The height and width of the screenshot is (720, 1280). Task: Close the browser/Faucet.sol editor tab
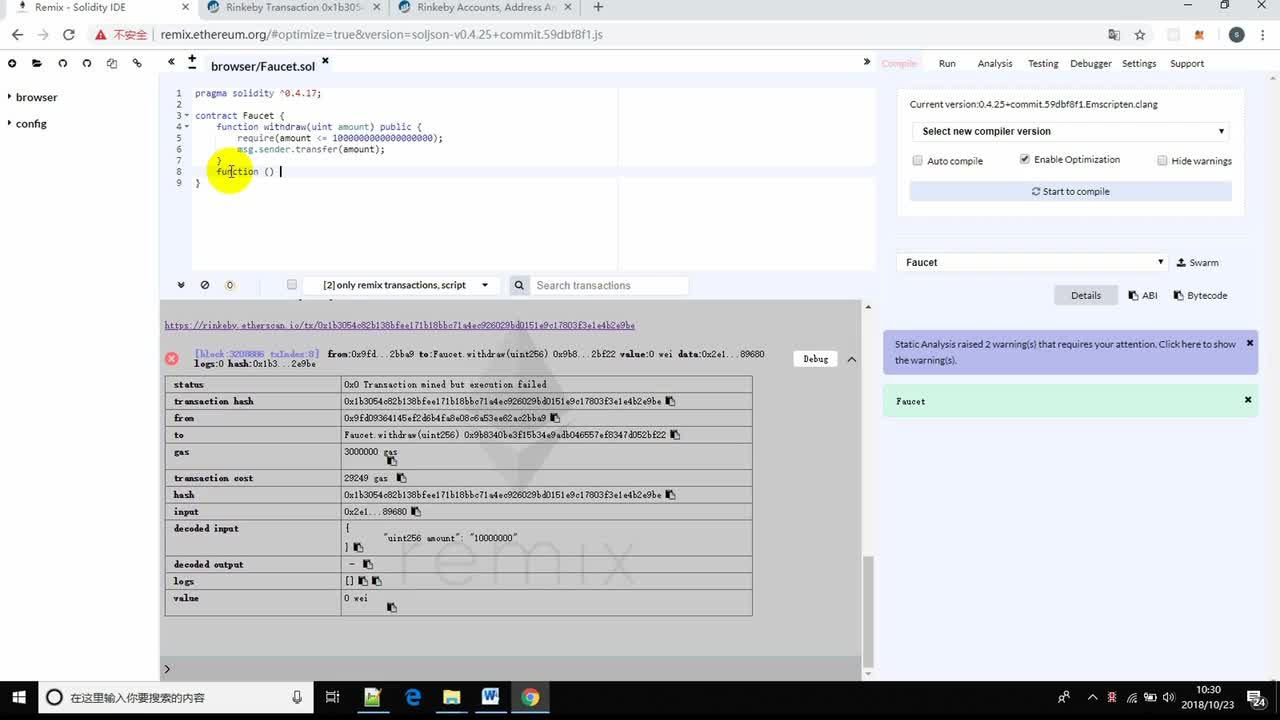point(325,61)
